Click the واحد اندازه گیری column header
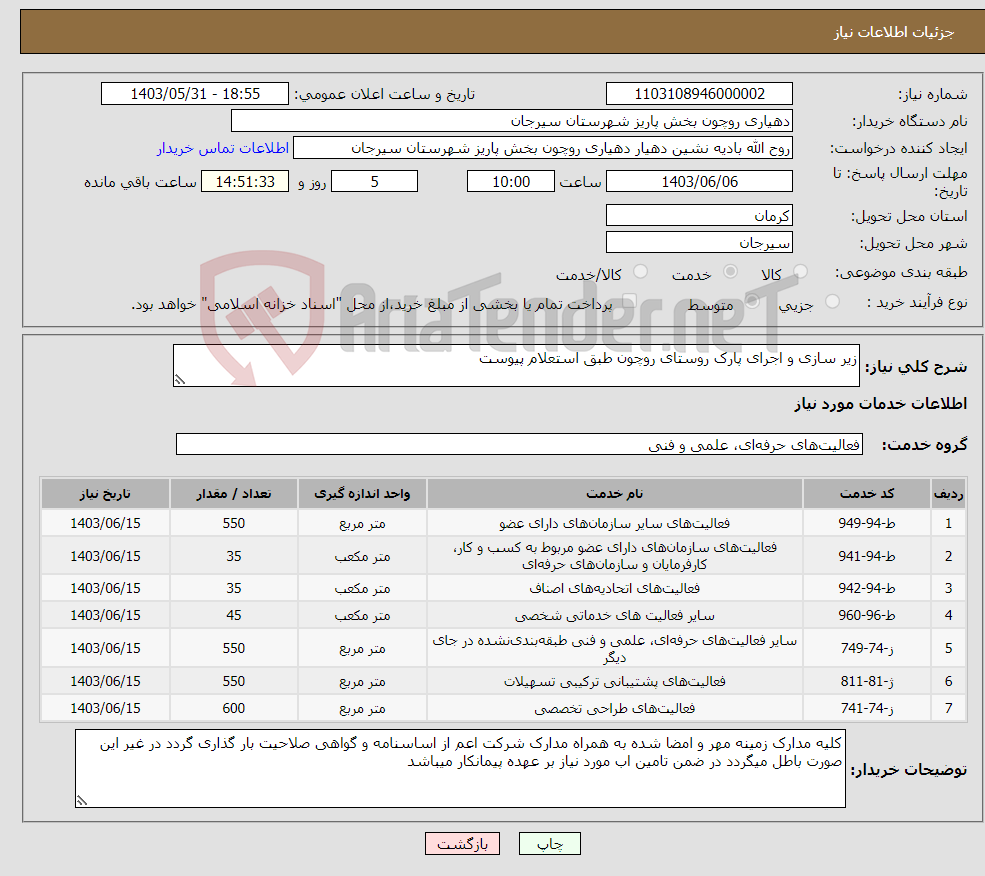985x876 pixels. tap(362, 493)
